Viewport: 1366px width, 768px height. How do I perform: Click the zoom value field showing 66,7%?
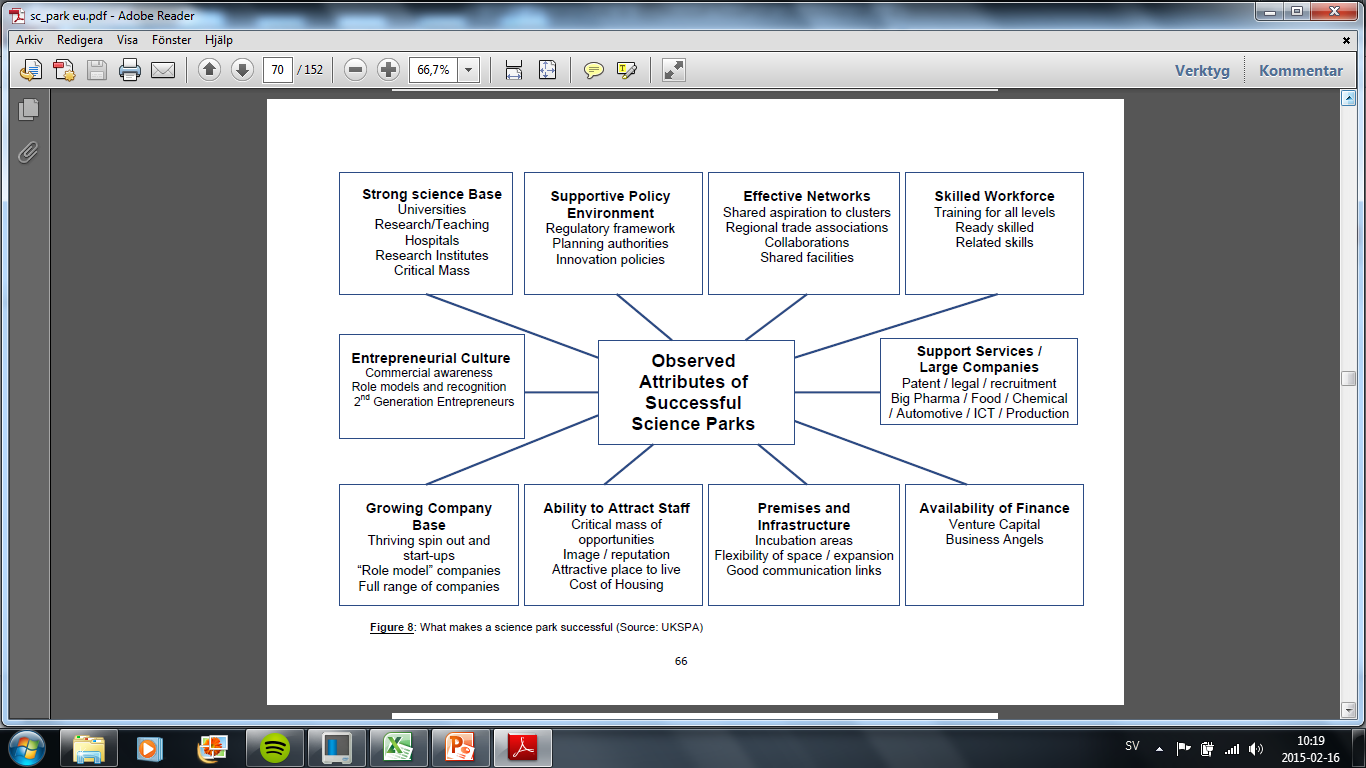click(433, 70)
